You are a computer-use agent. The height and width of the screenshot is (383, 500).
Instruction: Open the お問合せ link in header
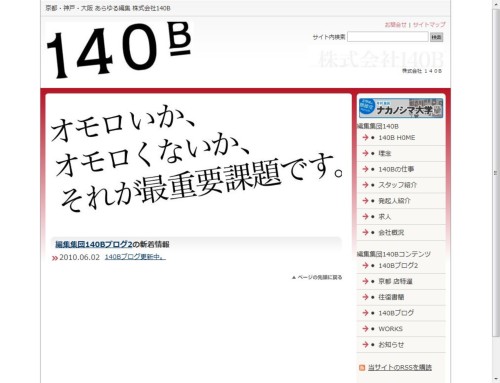point(396,25)
